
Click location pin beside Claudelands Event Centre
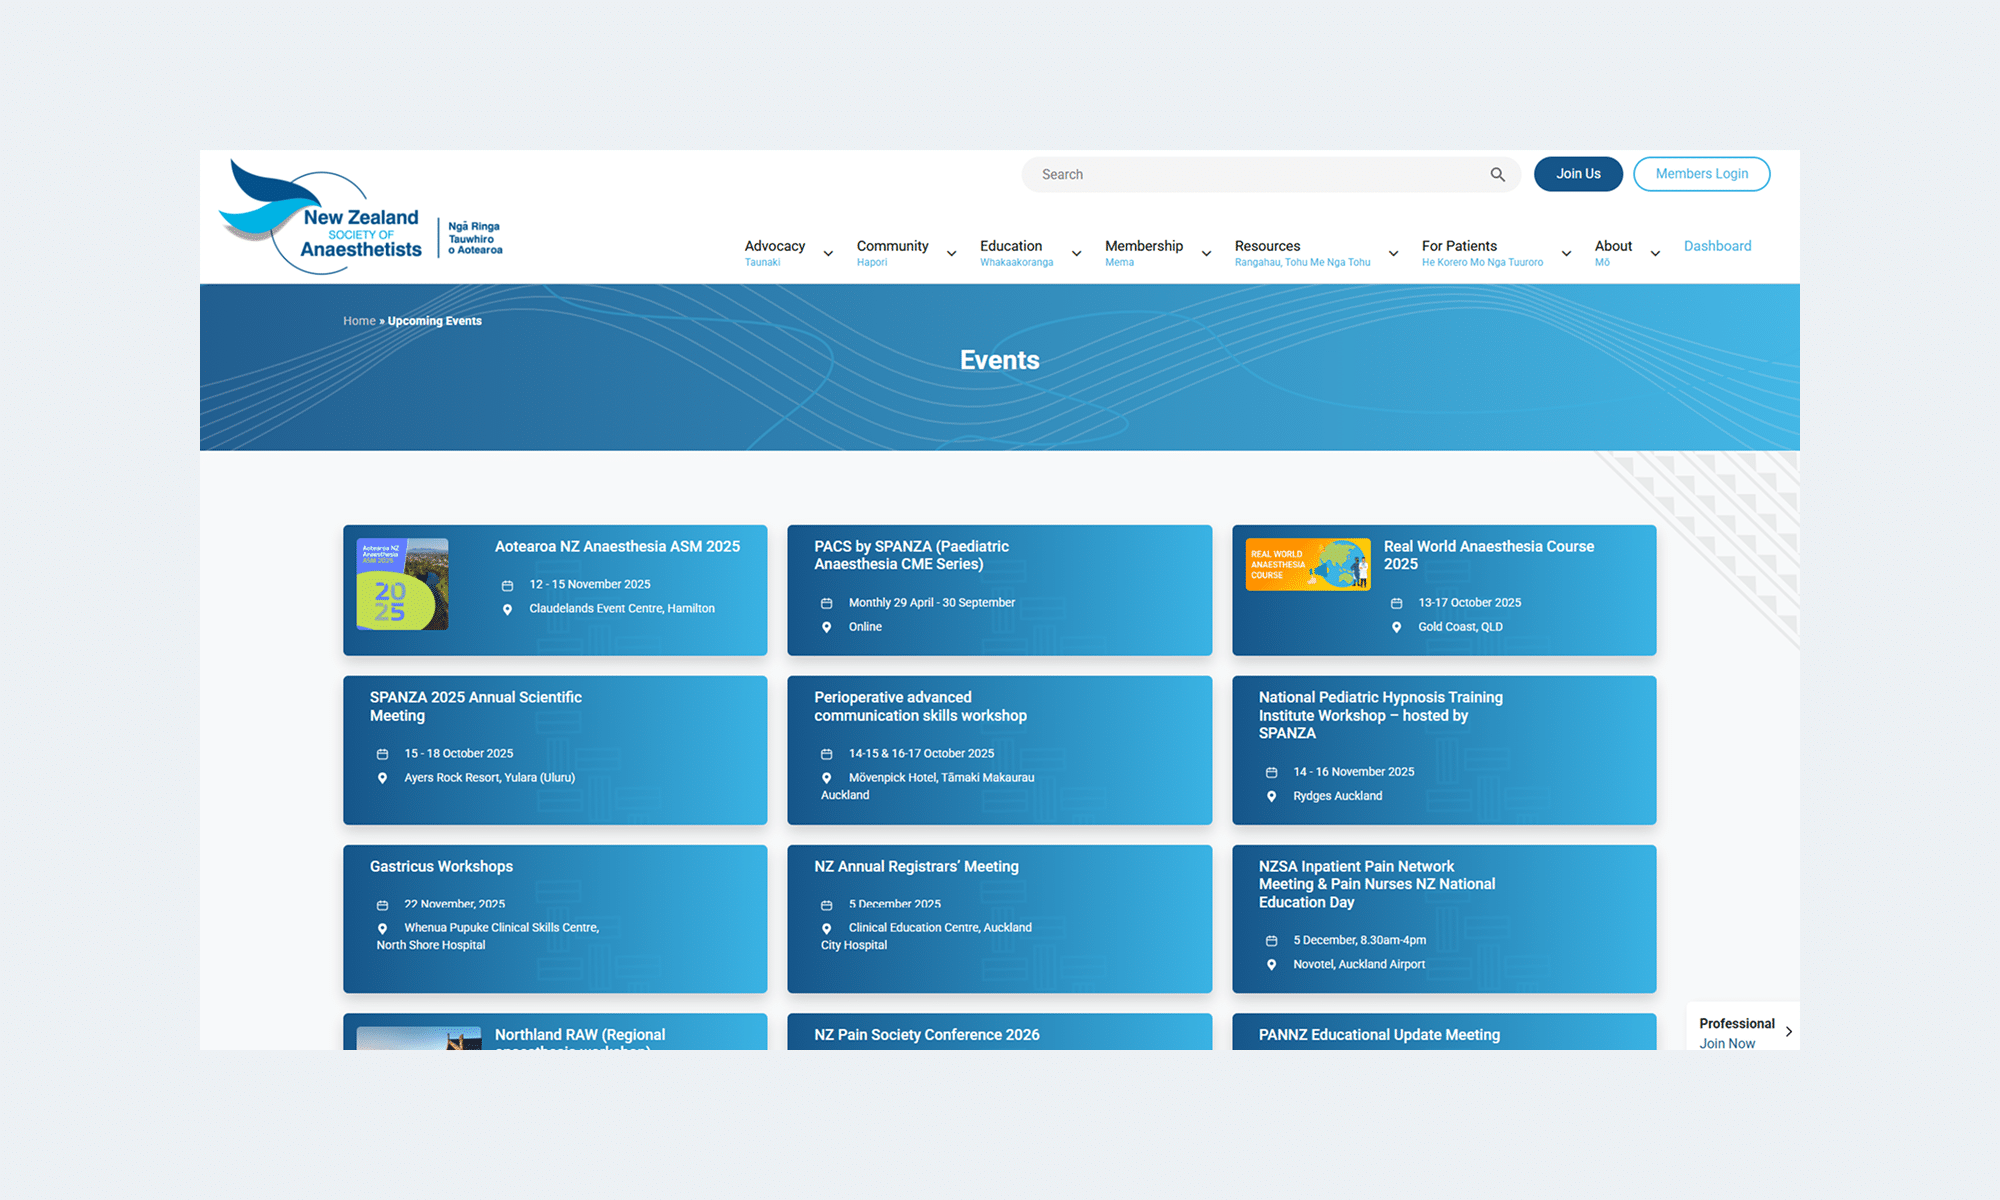[507, 609]
